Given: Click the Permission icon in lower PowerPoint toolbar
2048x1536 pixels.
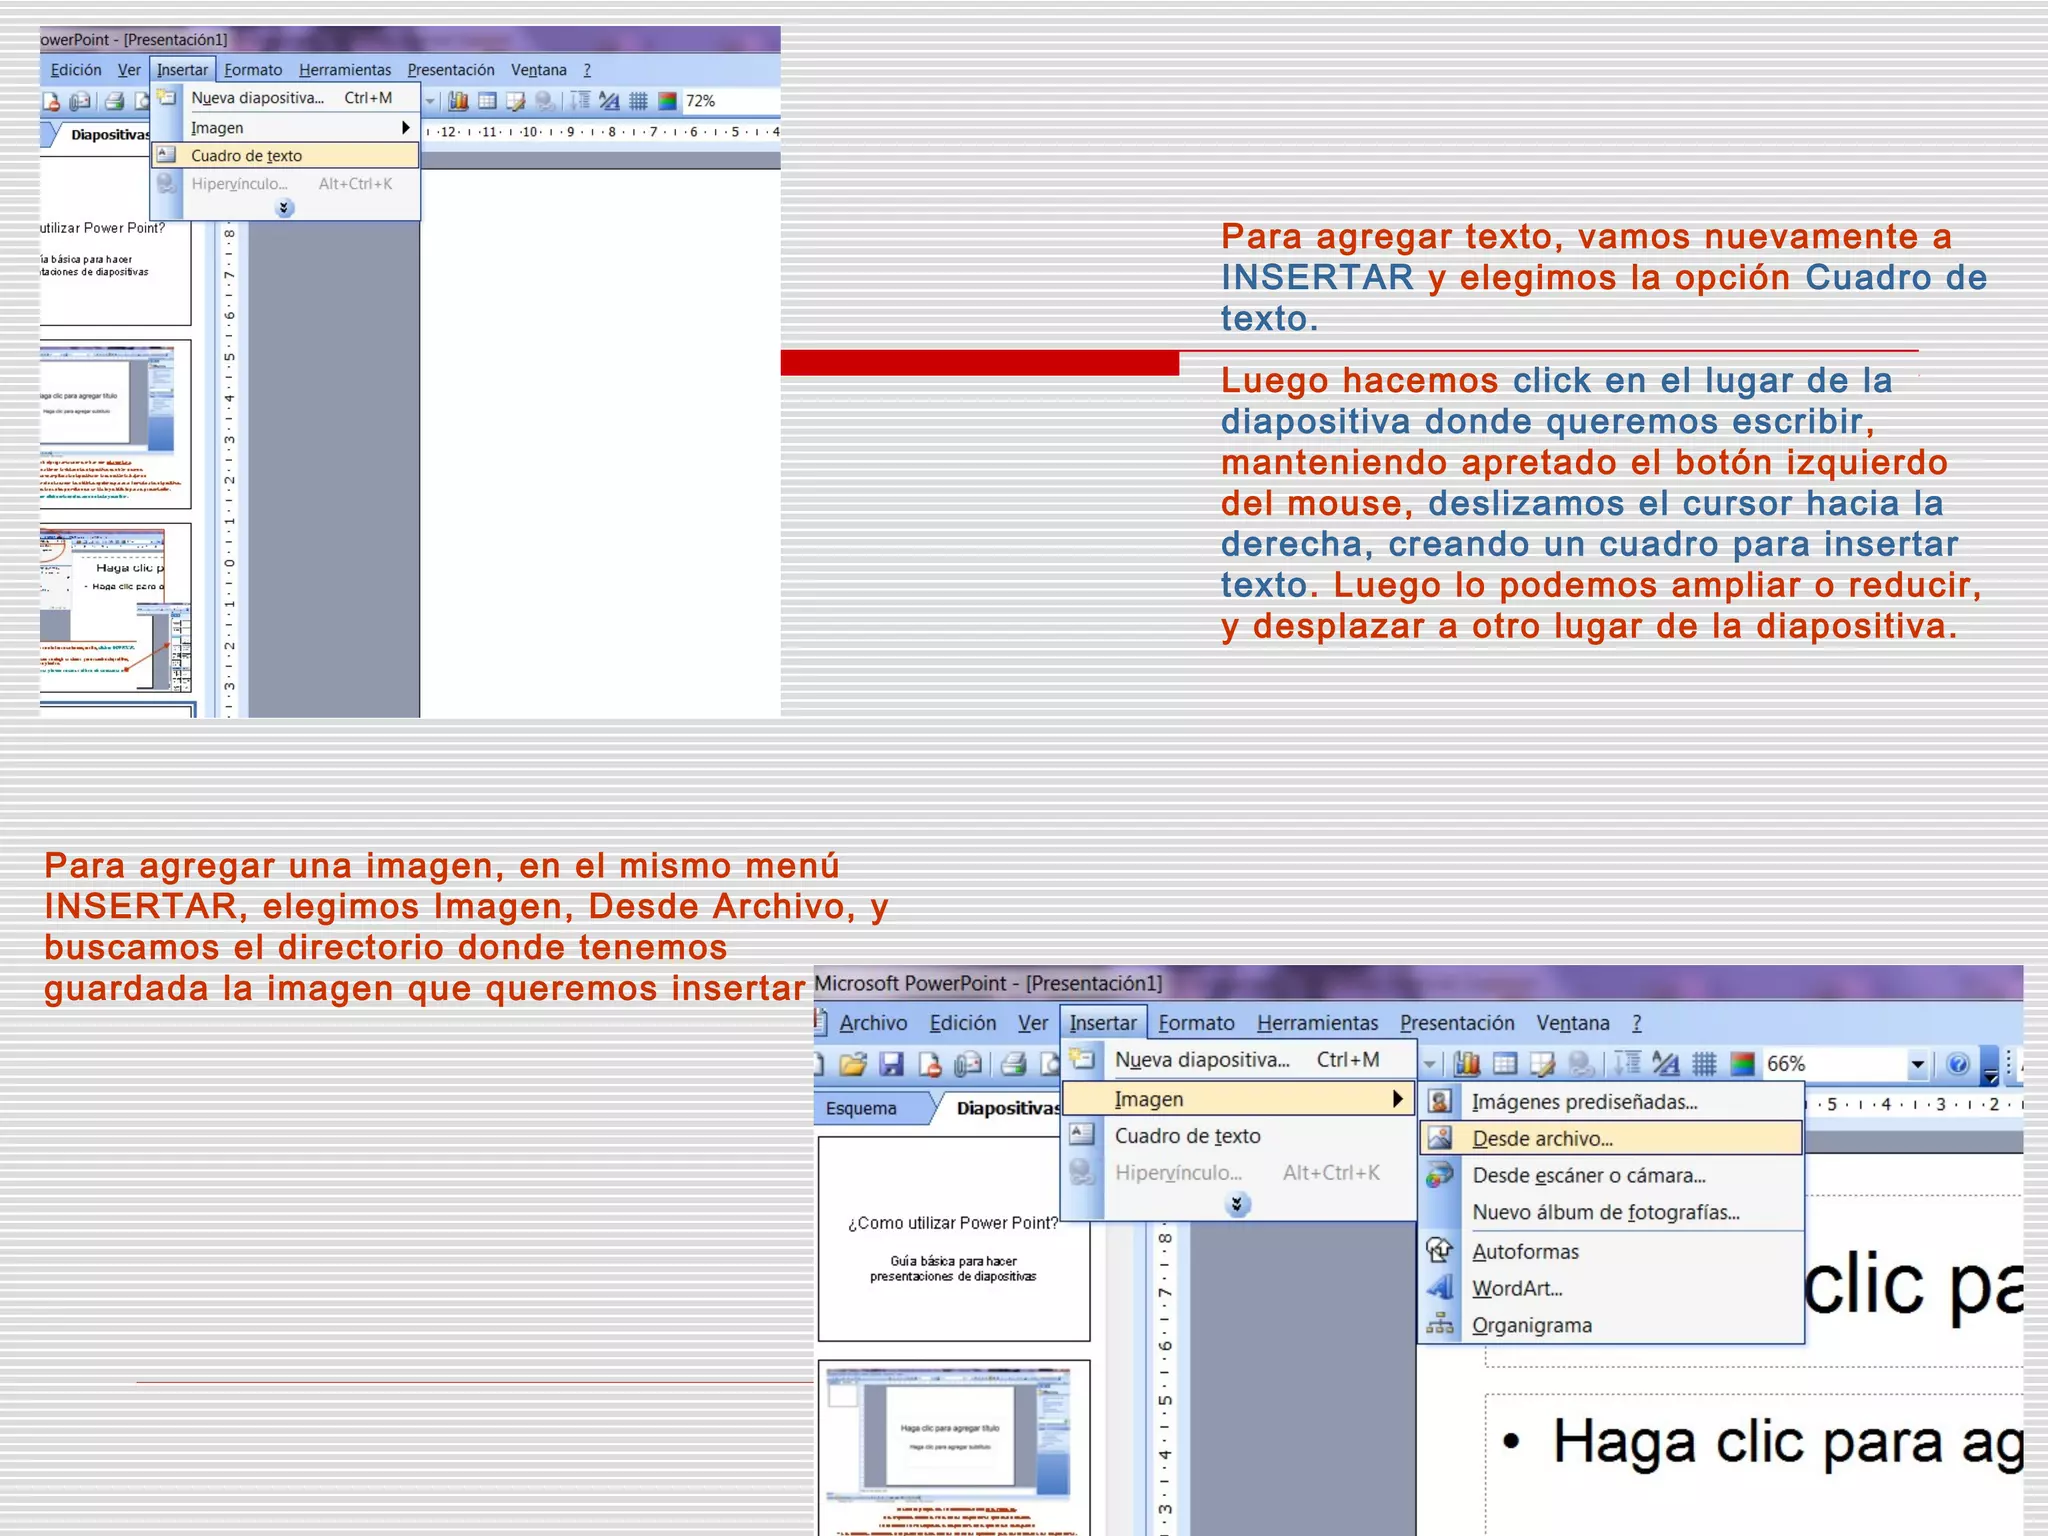Looking at the screenshot, I should 929,1064.
